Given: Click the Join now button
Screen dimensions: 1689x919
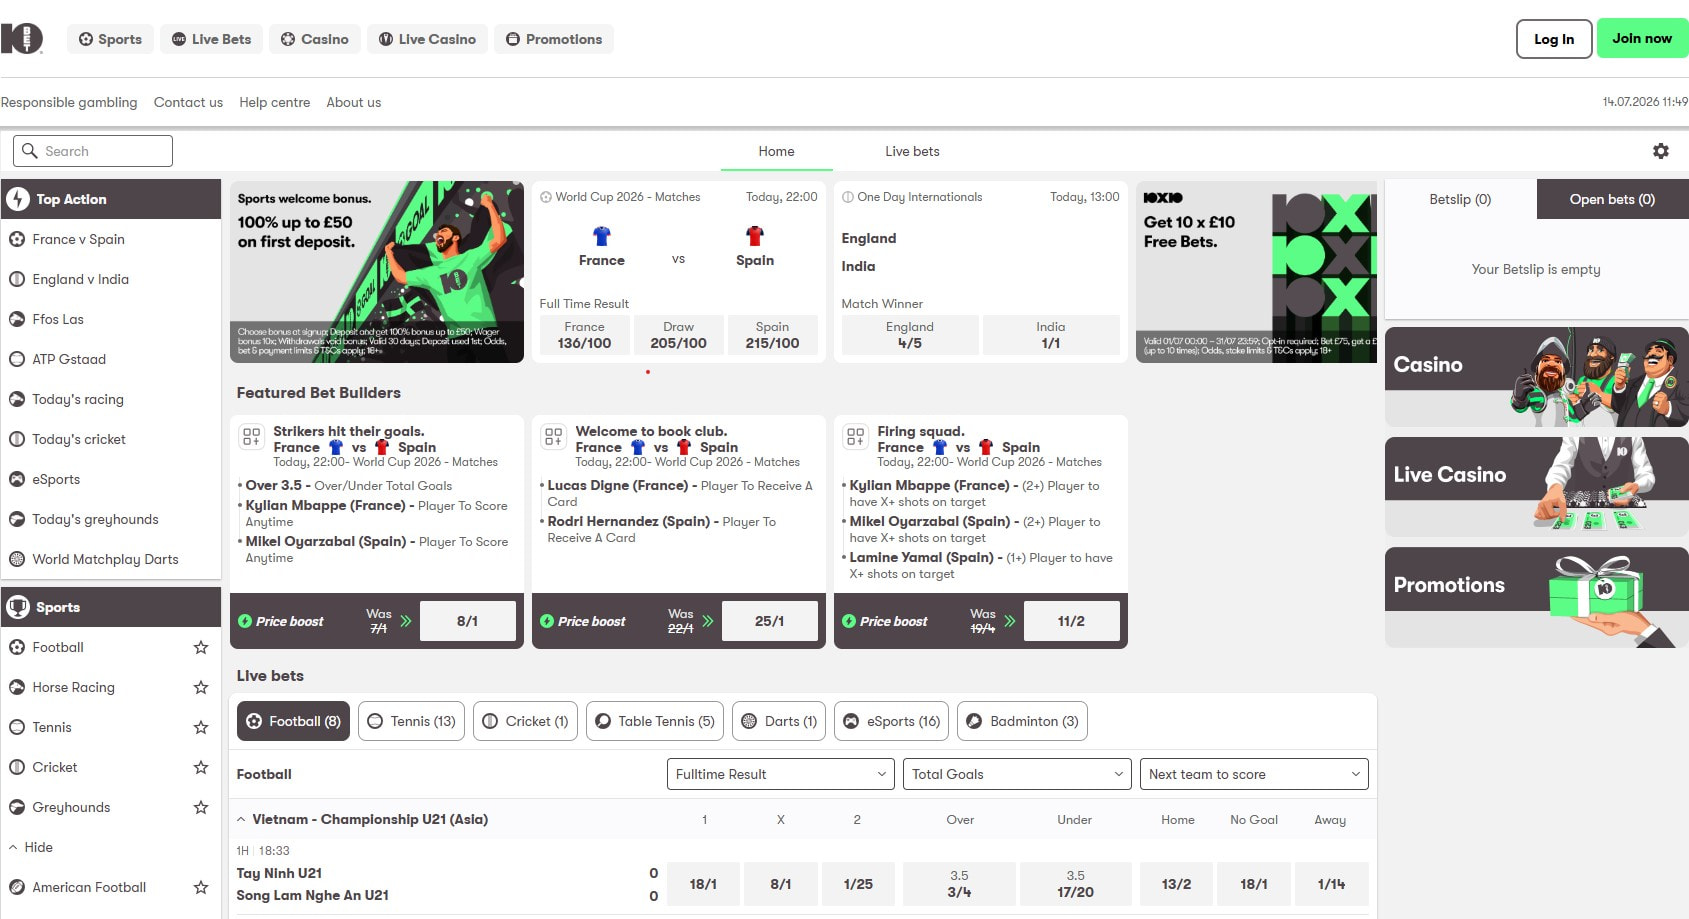Looking at the screenshot, I should [1642, 39].
